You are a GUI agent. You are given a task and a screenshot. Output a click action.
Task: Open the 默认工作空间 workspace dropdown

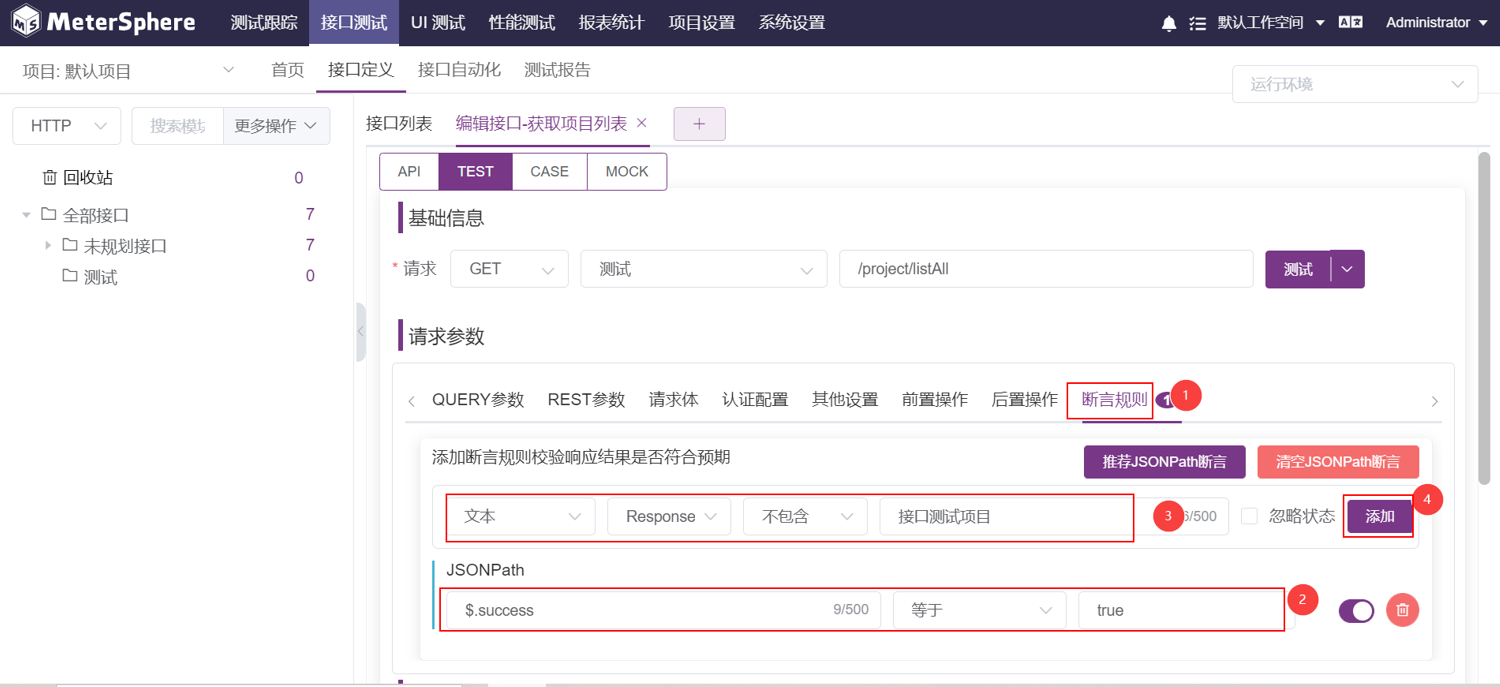(x=1270, y=23)
